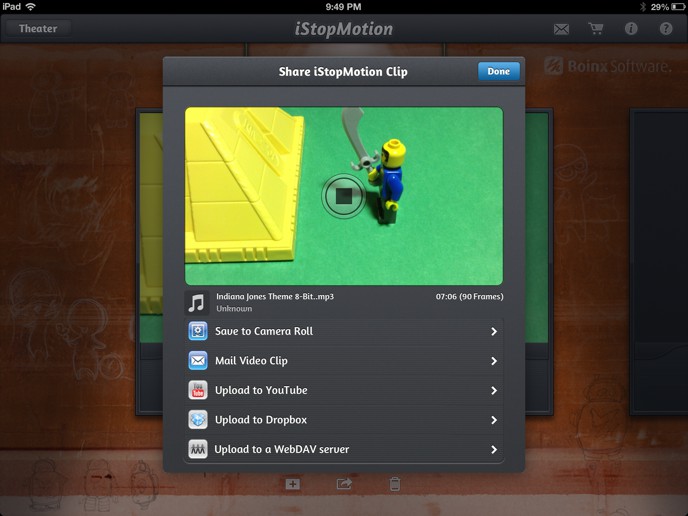Click the Unknown artist label
This screenshot has height=516, width=688.
point(234,308)
